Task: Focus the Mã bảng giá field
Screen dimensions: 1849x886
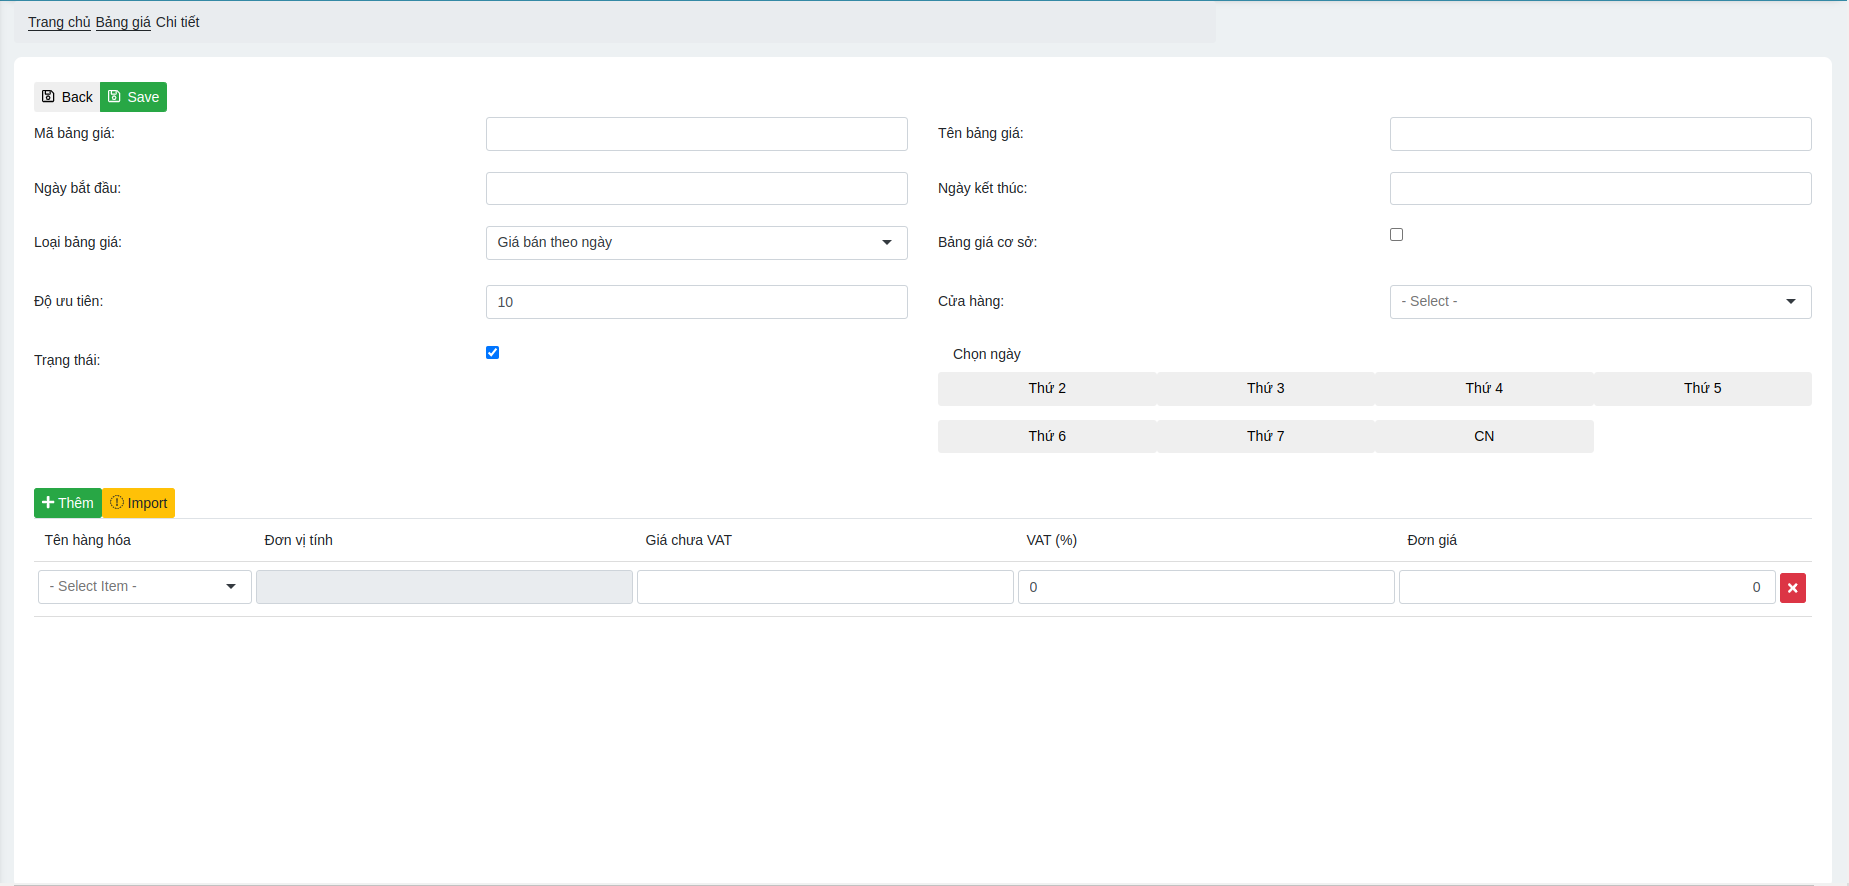Action: [696, 134]
